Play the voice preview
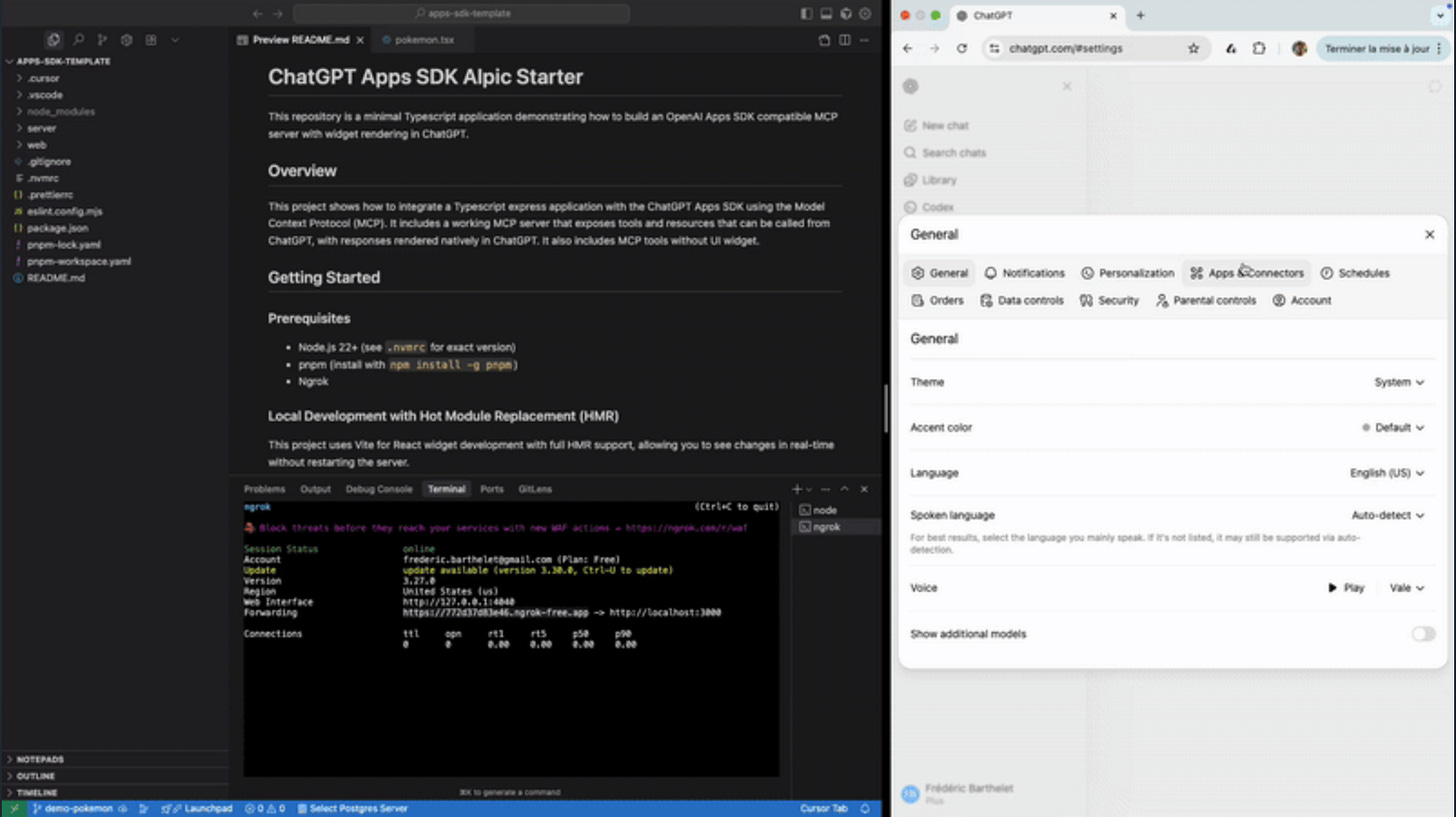The width and height of the screenshot is (1456, 817). [x=1346, y=588]
